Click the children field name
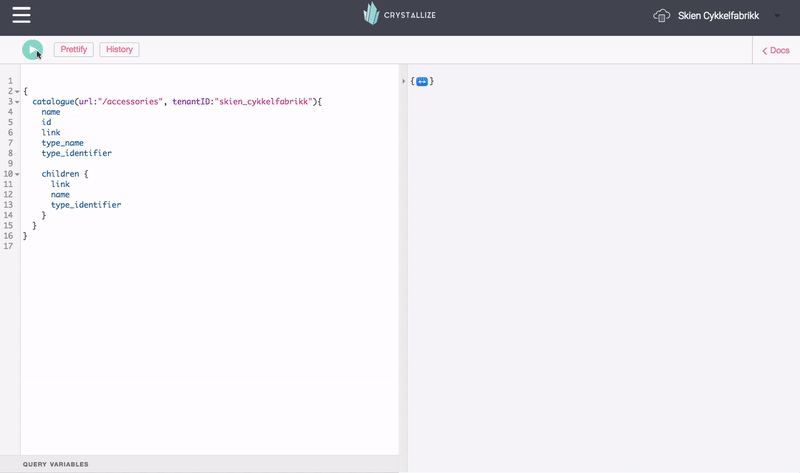 60,173
